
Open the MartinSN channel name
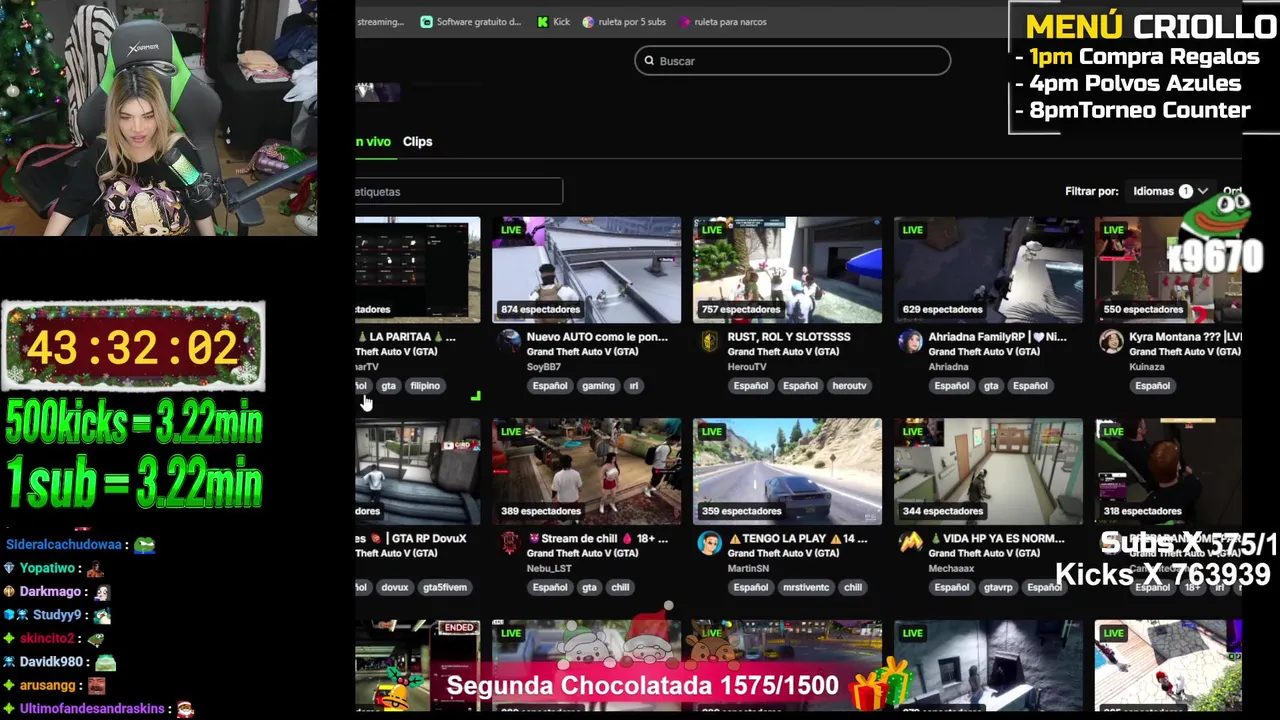pos(748,569)
